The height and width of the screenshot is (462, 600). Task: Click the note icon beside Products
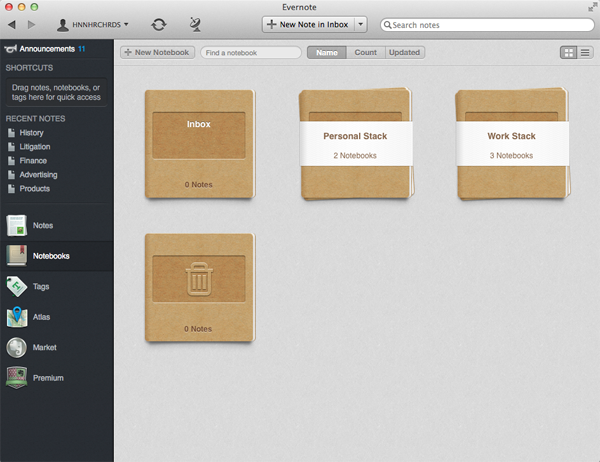tap(11, 189)
